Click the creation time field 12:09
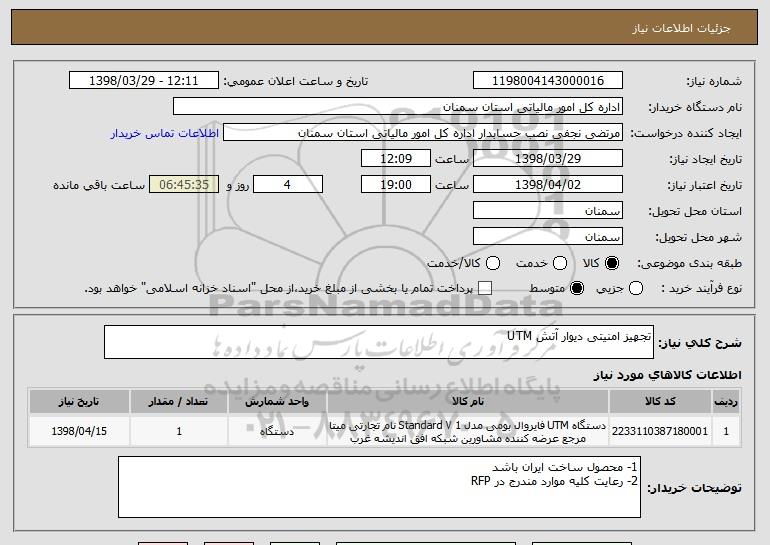Image resolution: width=770 pixels, height=545 pixels. (x=396, y=159)
